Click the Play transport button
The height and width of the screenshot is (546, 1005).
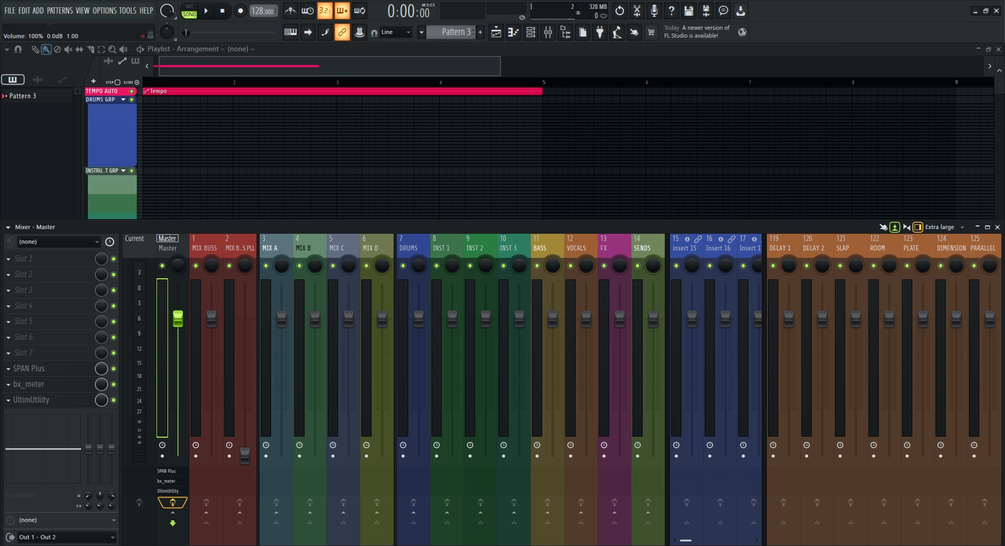(x=206, y=11)
